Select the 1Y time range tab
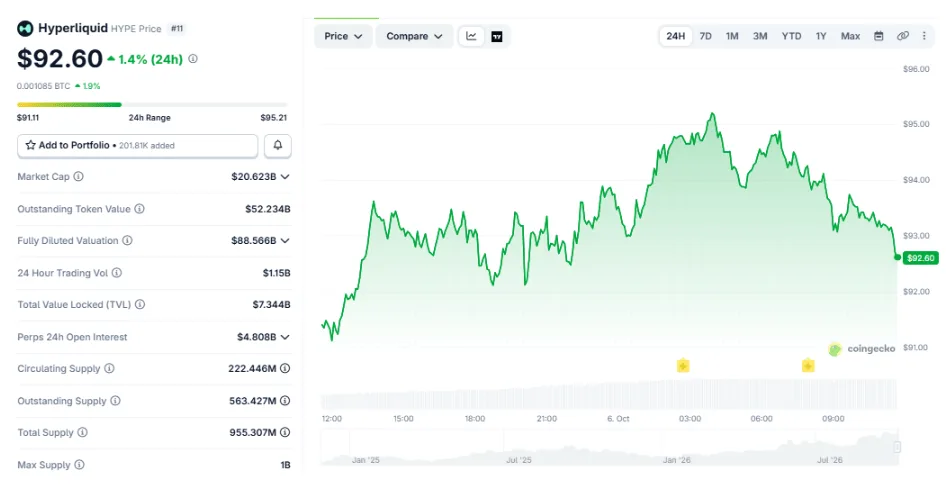The width and height of the screenshot is (946, 484). pos(821,36)
